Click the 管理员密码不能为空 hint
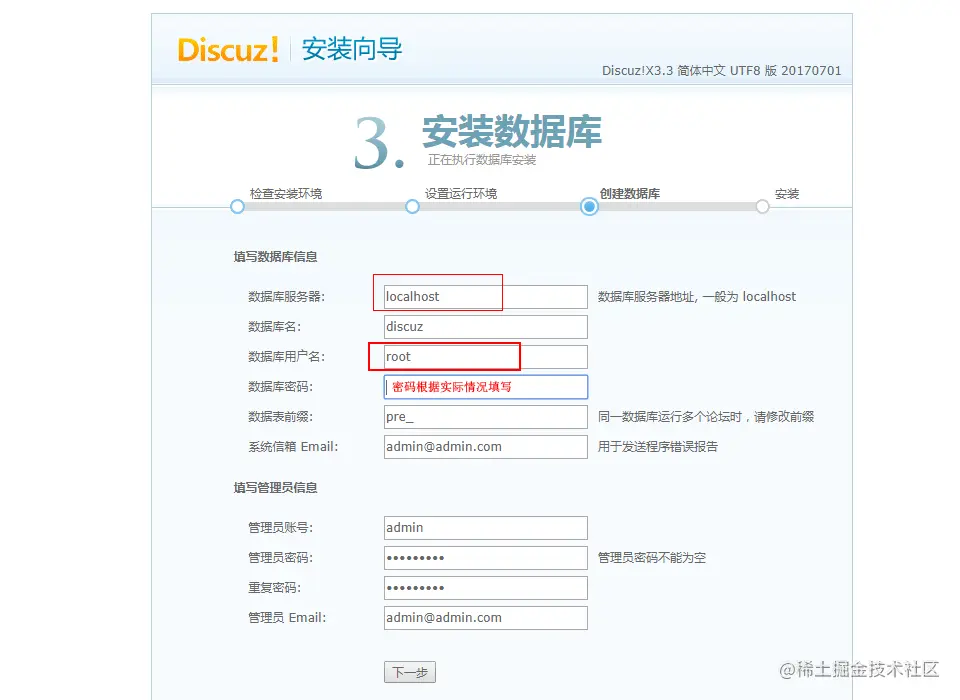This screenshot has height=700, width=960. 651,558
